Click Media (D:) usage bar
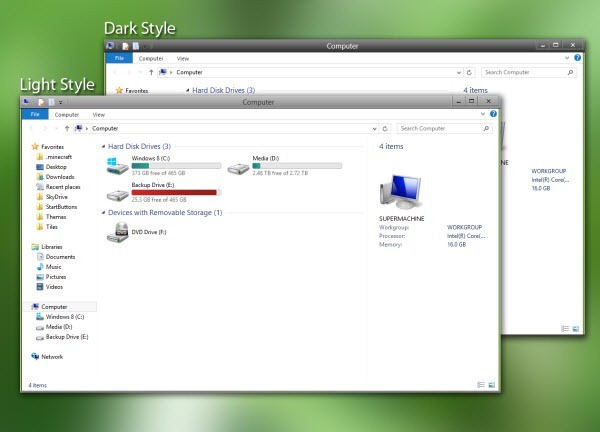 (x=297, y=166)
